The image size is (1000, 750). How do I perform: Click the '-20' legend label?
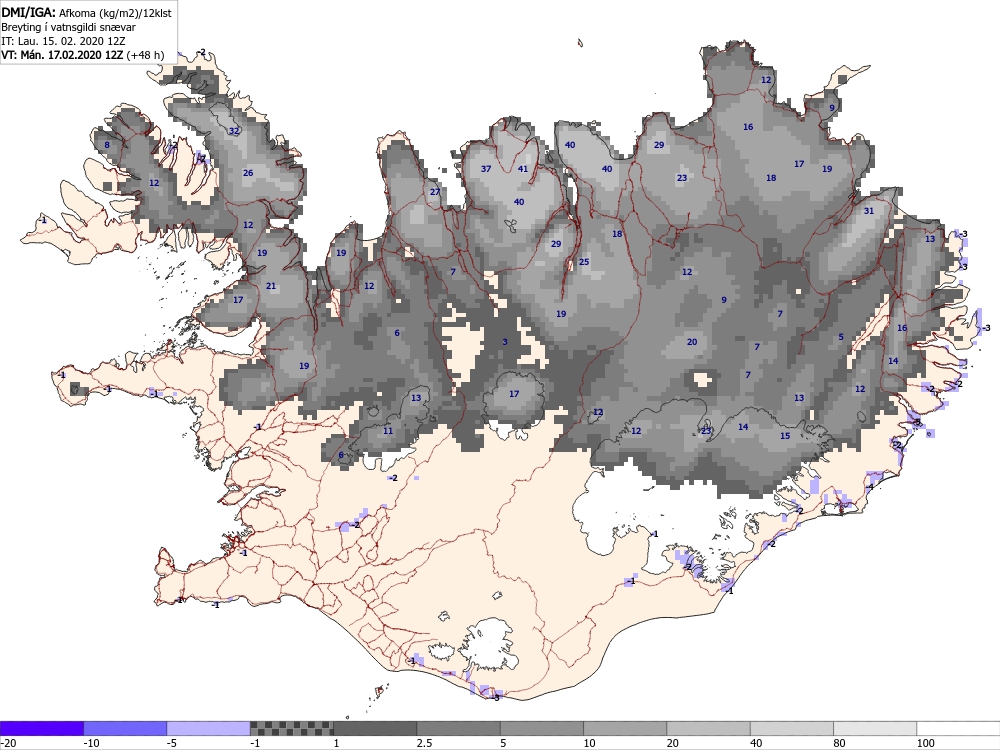[8, 743]
